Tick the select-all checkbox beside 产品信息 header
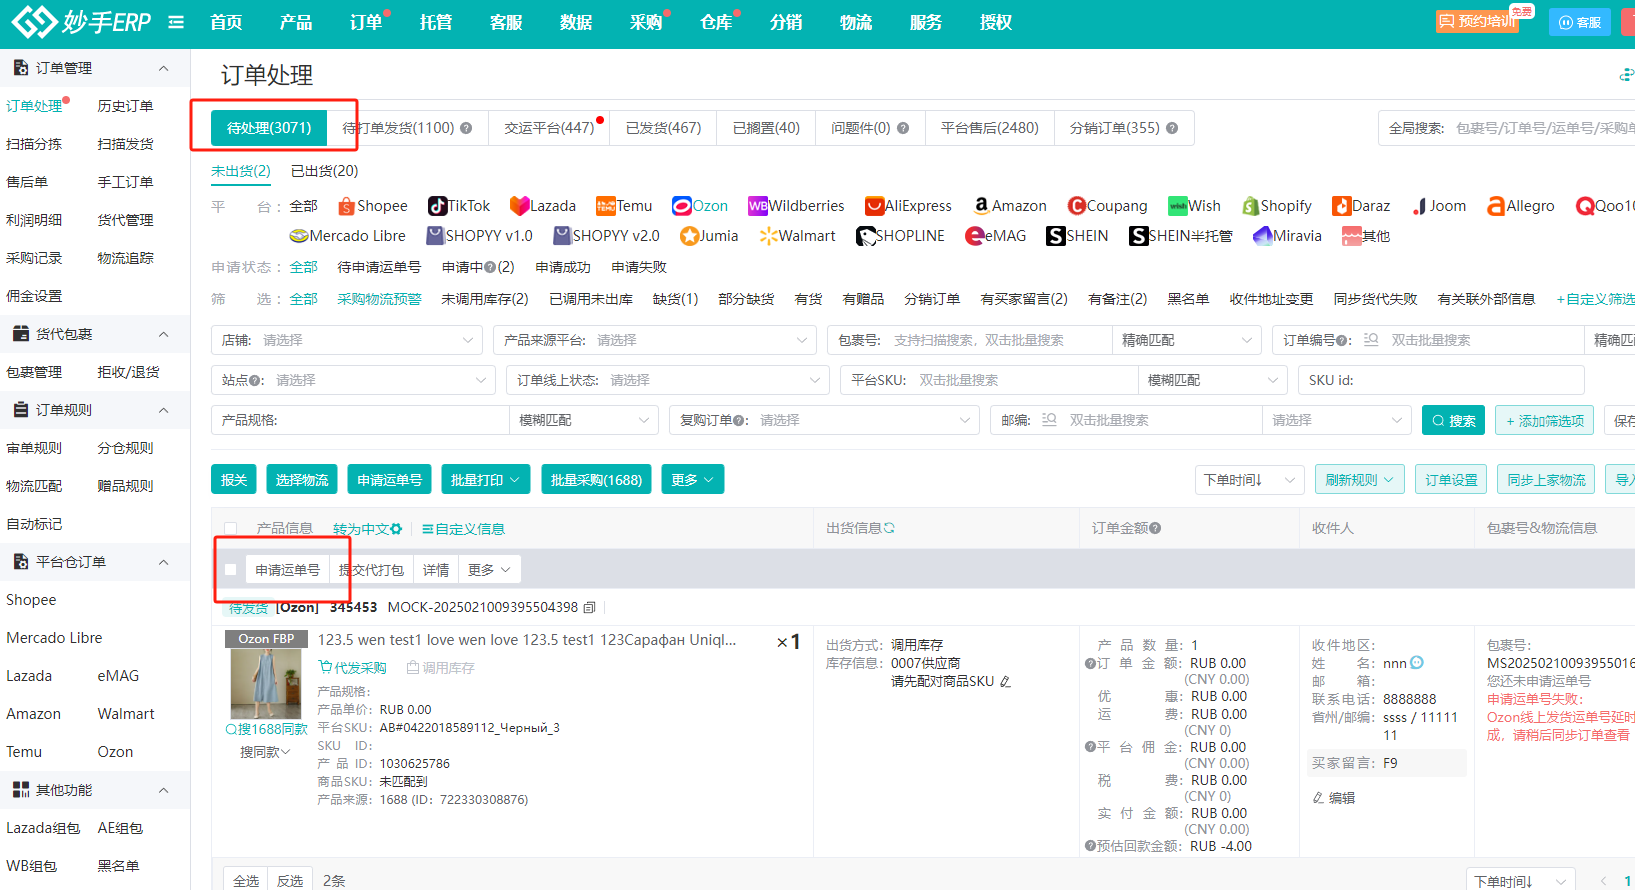Screen dimensions: 1635x890 tap(231, 529)
